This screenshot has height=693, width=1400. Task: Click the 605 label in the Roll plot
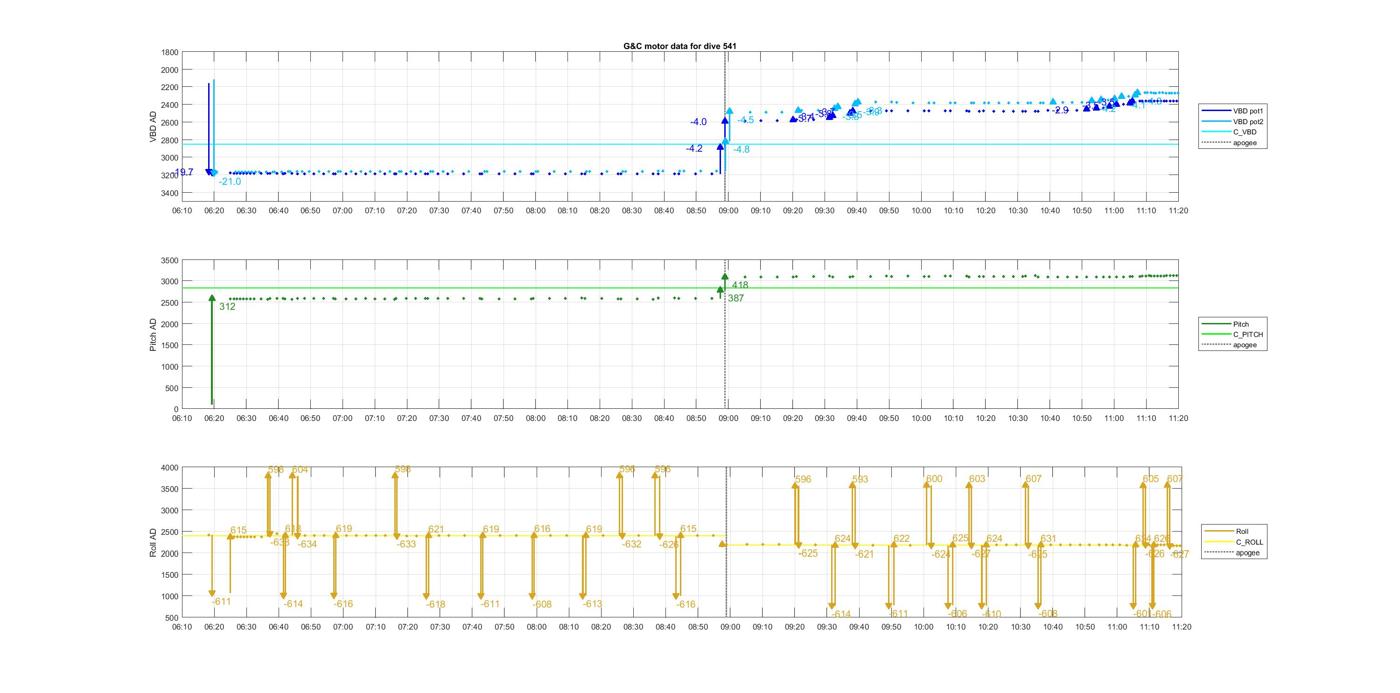point(1150,479)
